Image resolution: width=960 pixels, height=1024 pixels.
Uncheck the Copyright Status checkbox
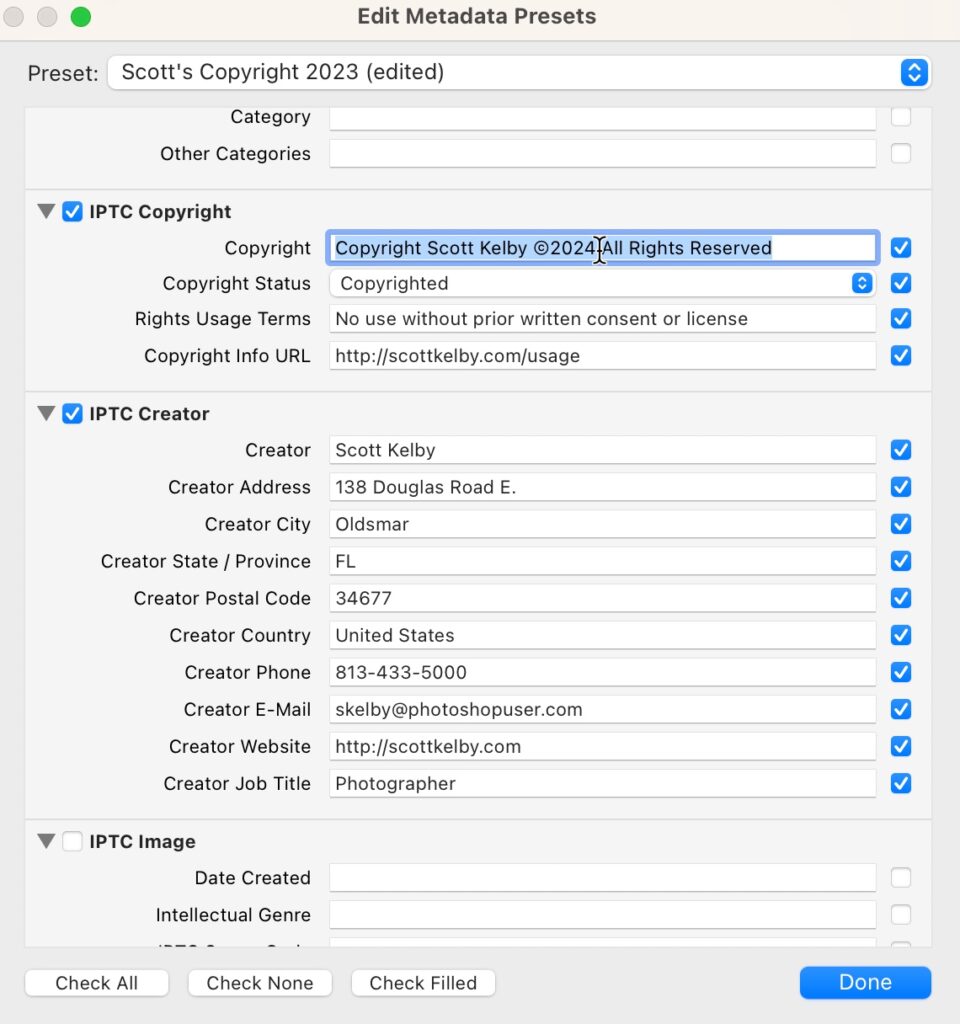901,283
